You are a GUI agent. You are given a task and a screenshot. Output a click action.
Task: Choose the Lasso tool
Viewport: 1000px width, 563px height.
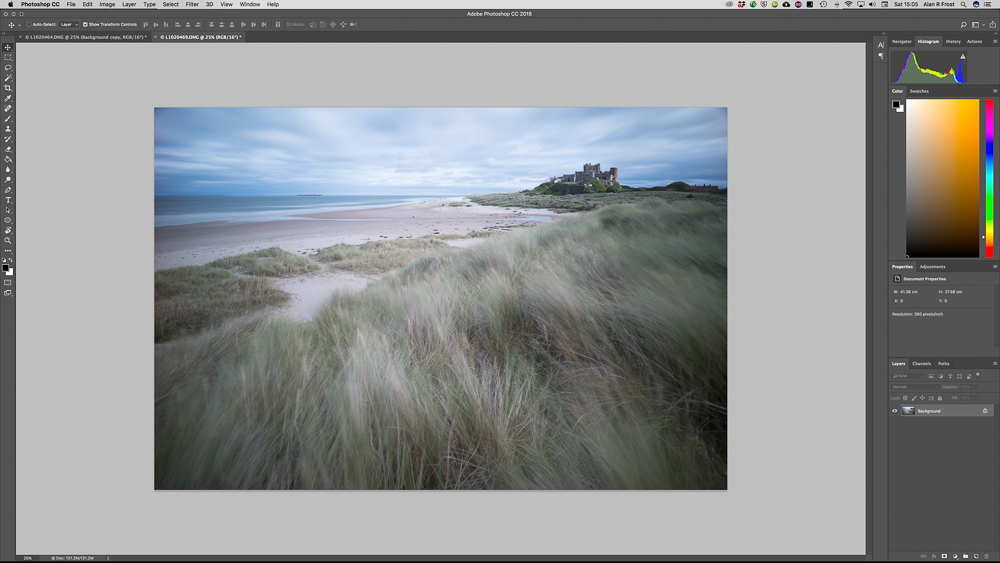click(x=8, y=67)
